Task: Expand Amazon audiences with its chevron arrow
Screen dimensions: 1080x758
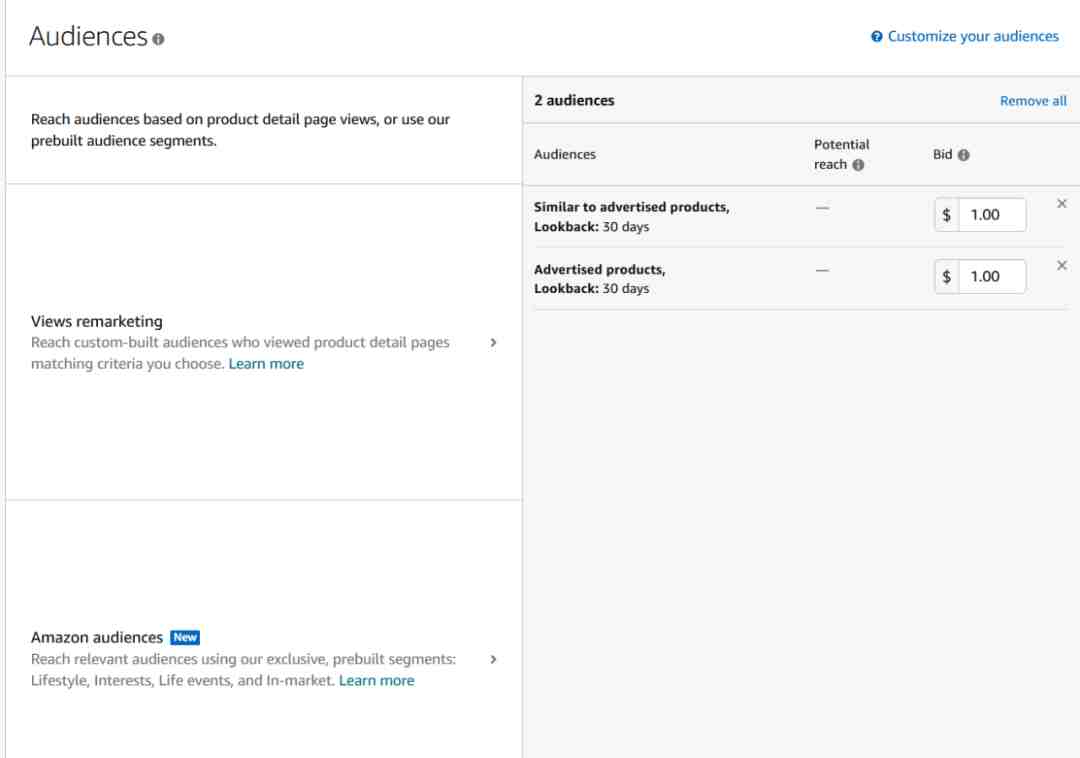Action: [x=493, y=660]
